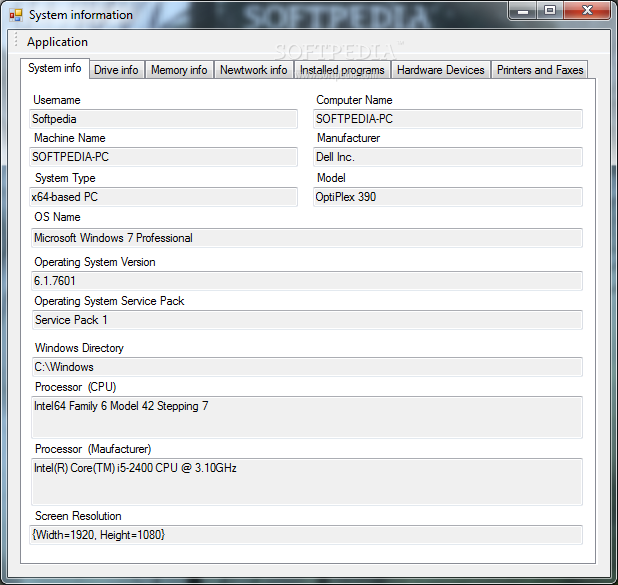Click the System information window icon
The height and width of the screenshot is (585, 618).
[16, 15]
